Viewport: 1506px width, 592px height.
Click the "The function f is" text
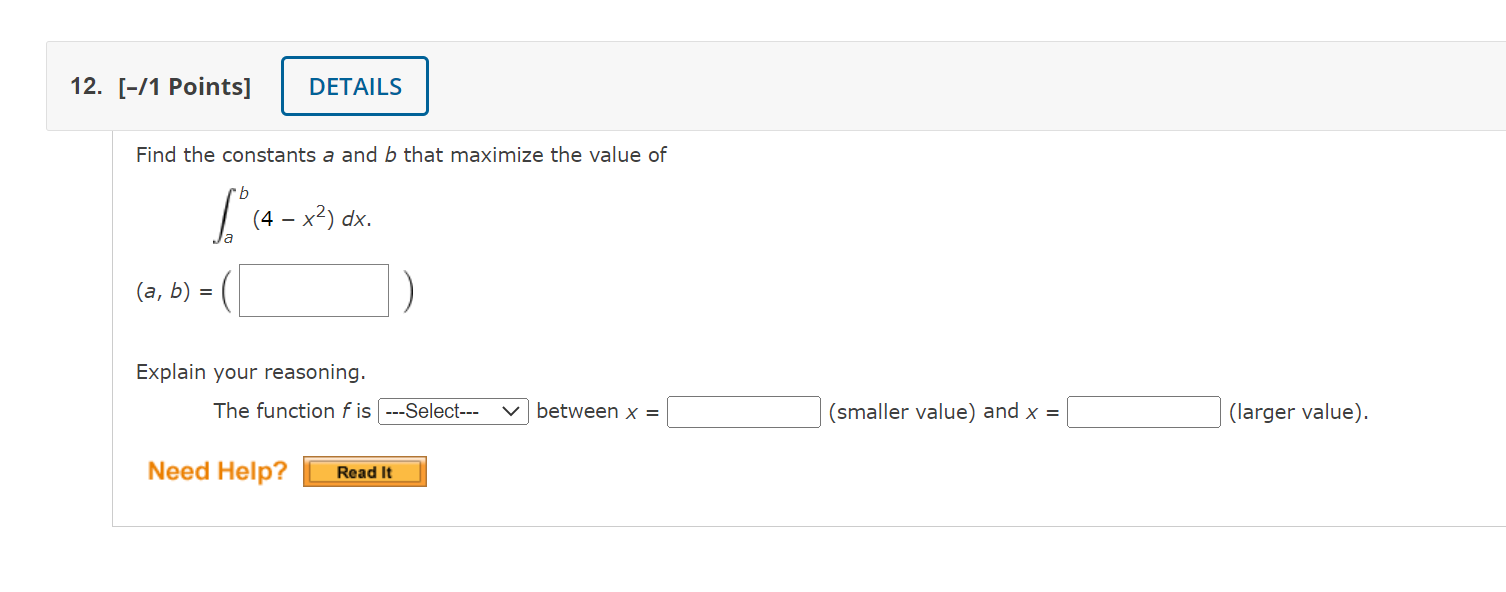(x=292, y=411)
